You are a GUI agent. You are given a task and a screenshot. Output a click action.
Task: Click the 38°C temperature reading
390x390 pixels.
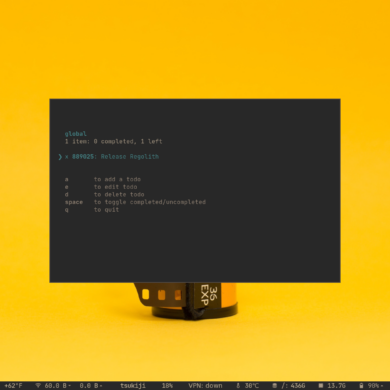[251, 386]
